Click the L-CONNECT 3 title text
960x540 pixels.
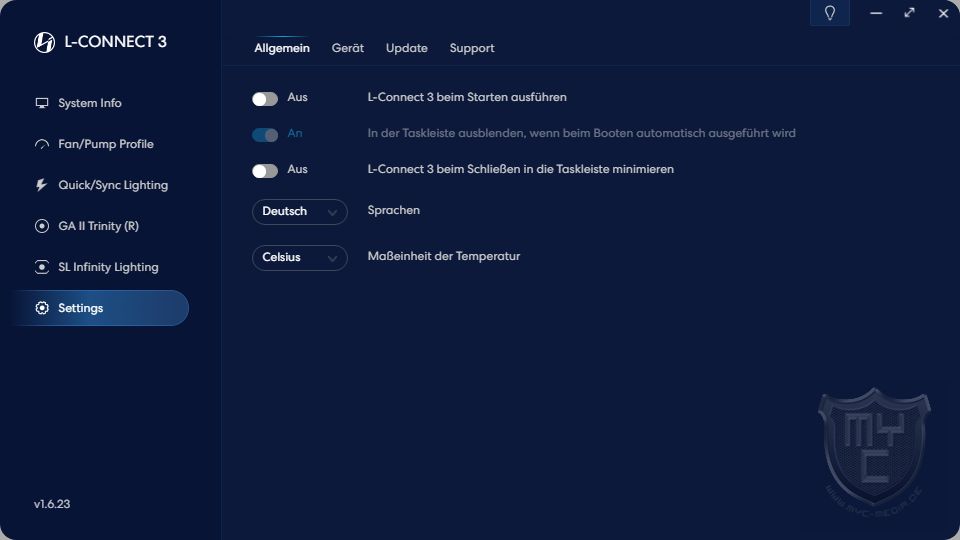coord(115,42)
